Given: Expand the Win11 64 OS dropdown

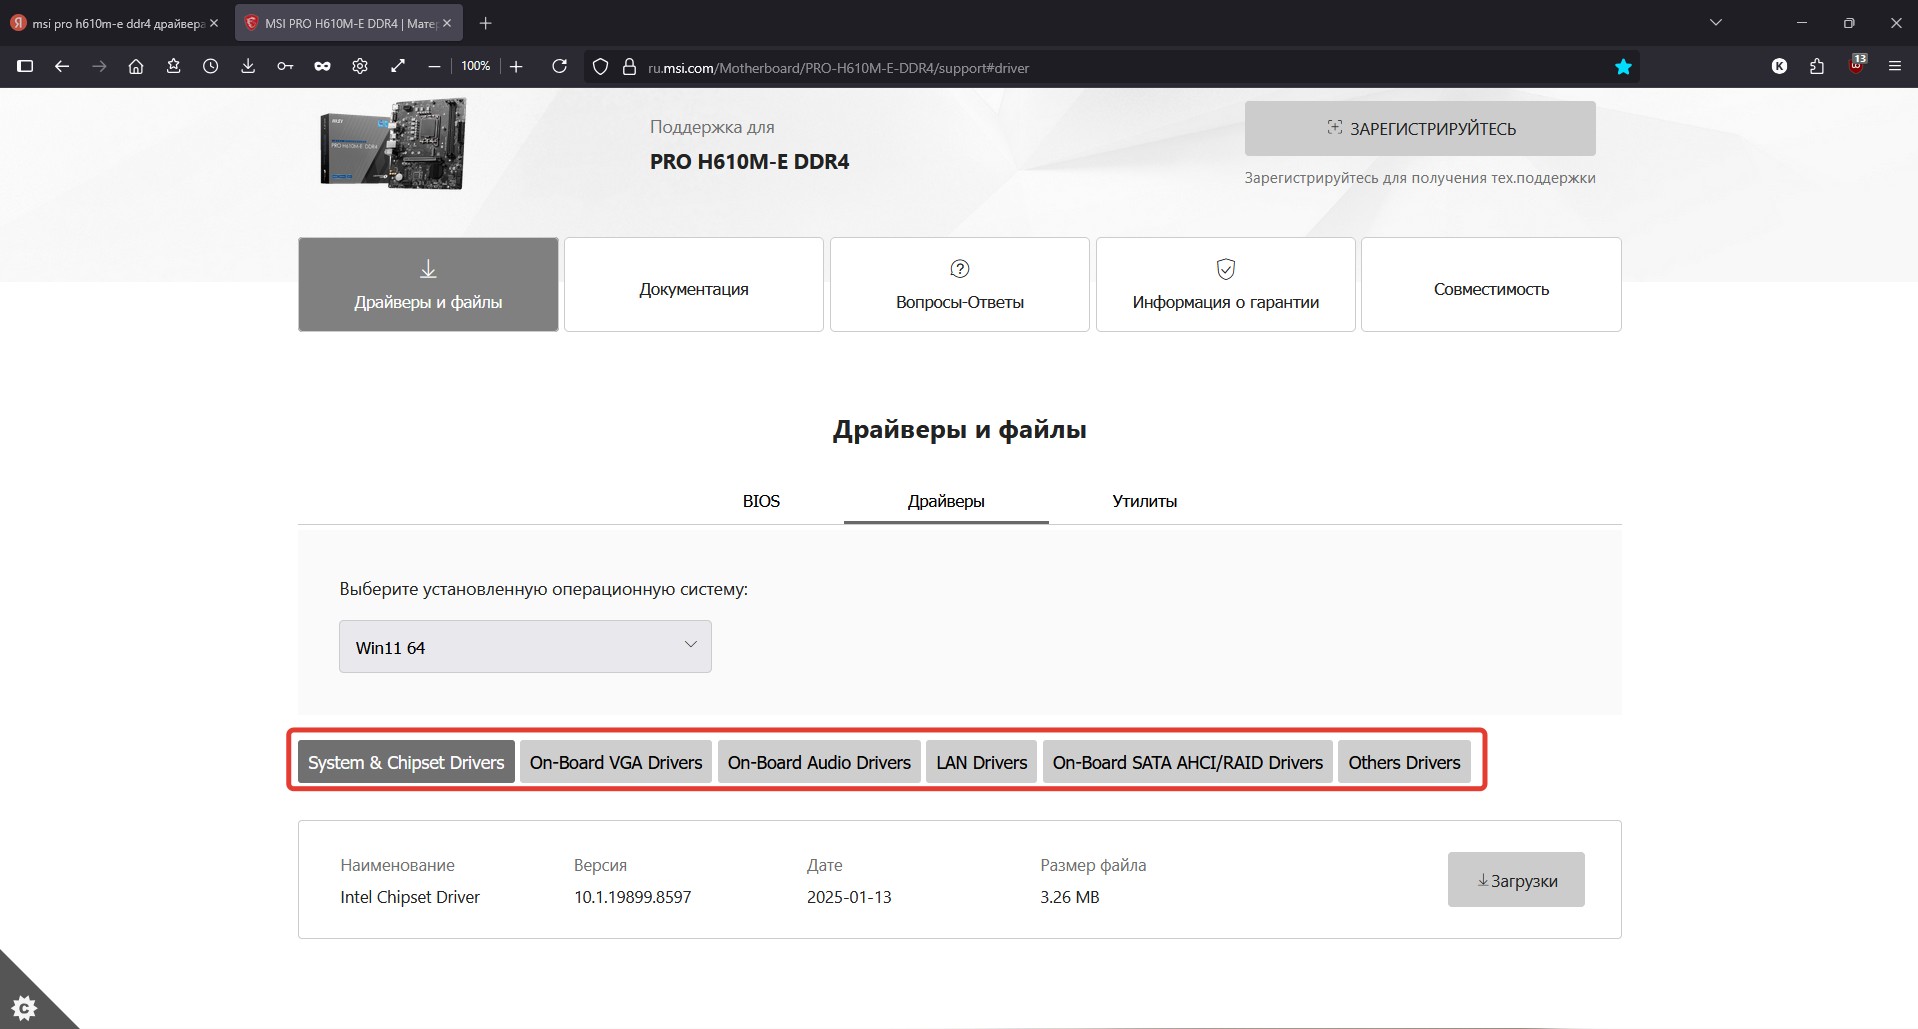Looking at the screenshot, I should tap(525, 647).
